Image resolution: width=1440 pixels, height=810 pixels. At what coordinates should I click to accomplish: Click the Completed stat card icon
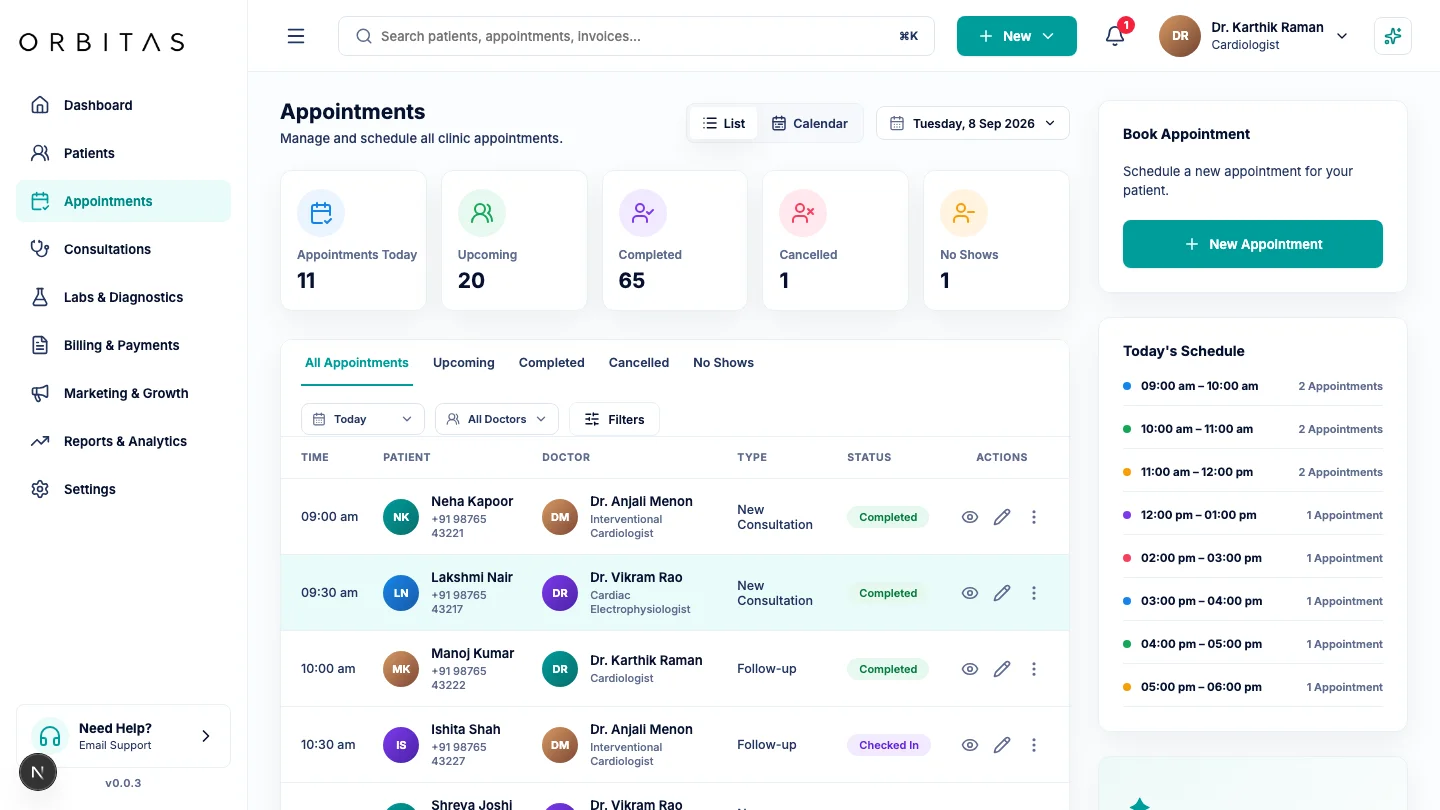[x=643, y=213]
